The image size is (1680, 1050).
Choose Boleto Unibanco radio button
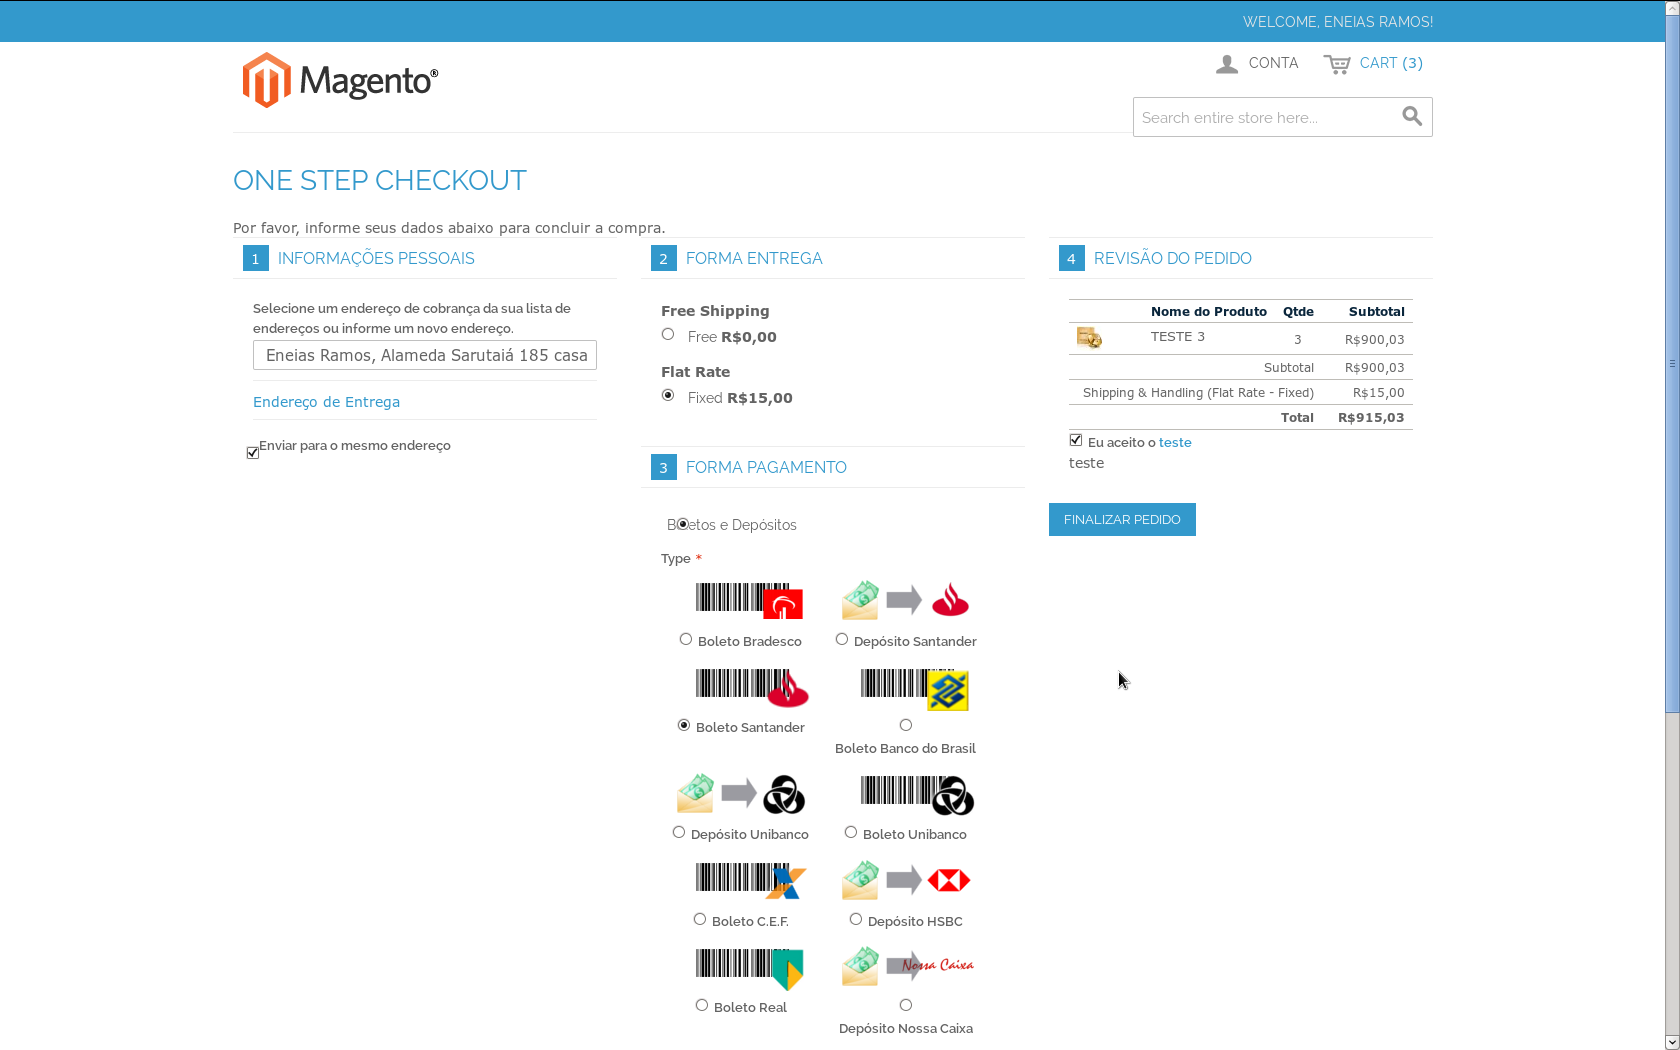(851, 832)
